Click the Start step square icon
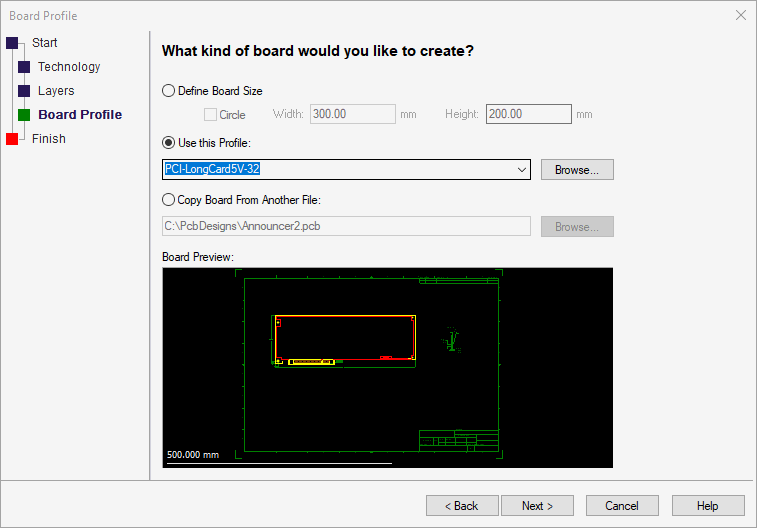This screenshot has width=757, height=528. pos(12,43)
